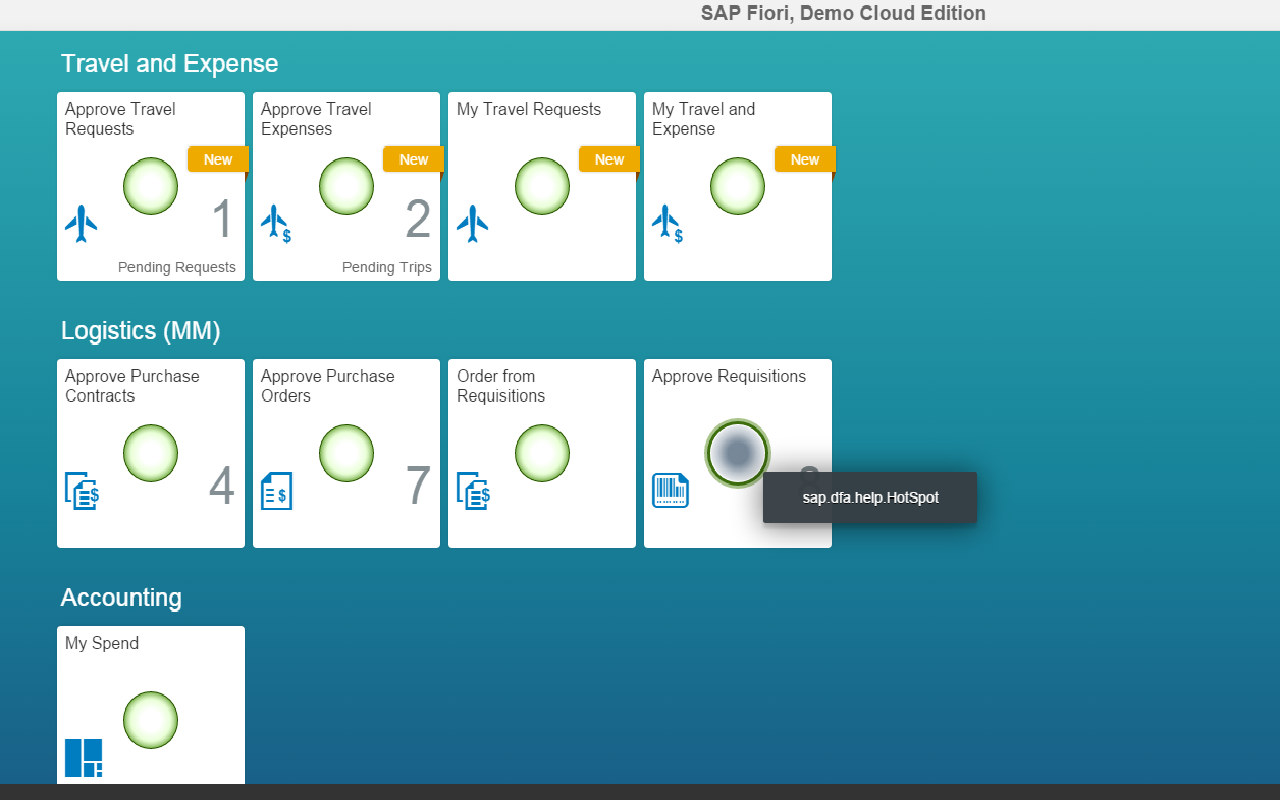Screen dimensions: 1280x800
Task: Open the Approve Requisitions tile title
Action: point(729,376)
